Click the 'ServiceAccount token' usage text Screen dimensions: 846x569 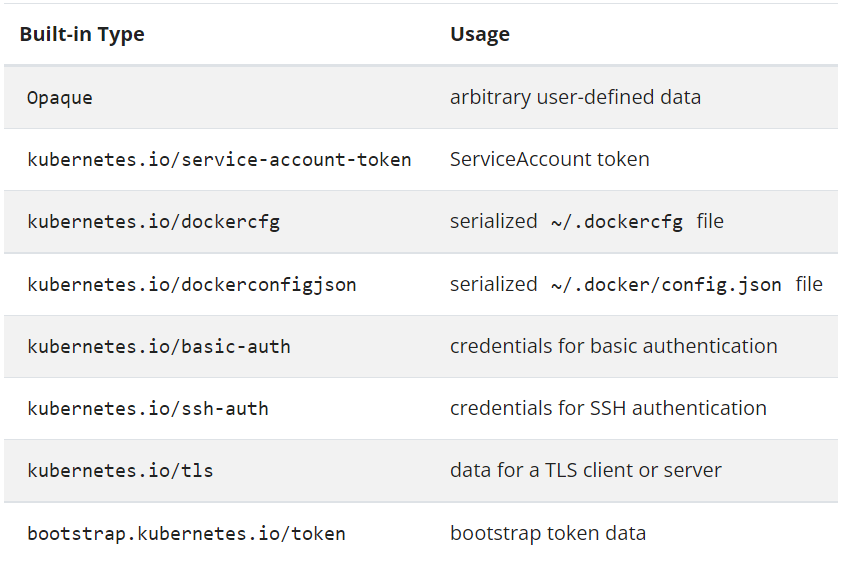[549, 159]
